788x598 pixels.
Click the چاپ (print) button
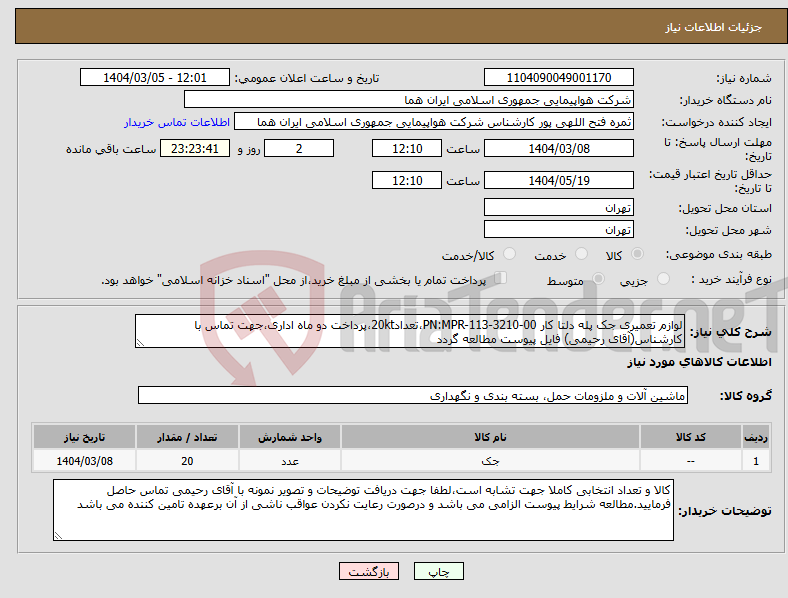point(439,571)
